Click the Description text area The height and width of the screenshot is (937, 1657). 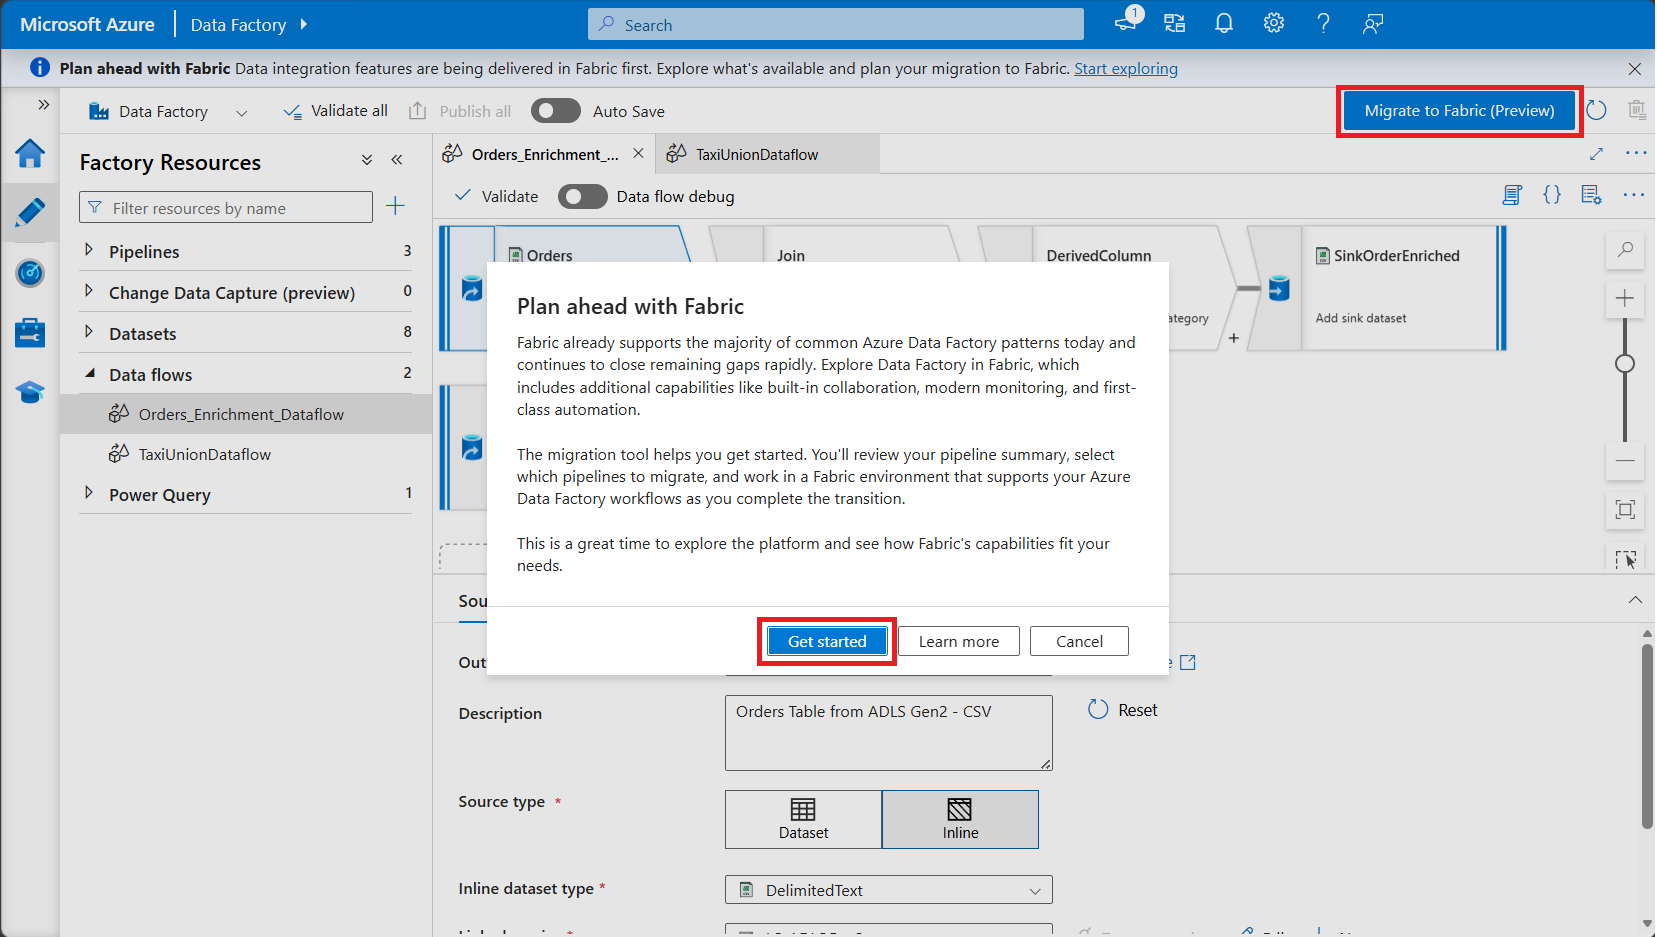pos(888,733)
